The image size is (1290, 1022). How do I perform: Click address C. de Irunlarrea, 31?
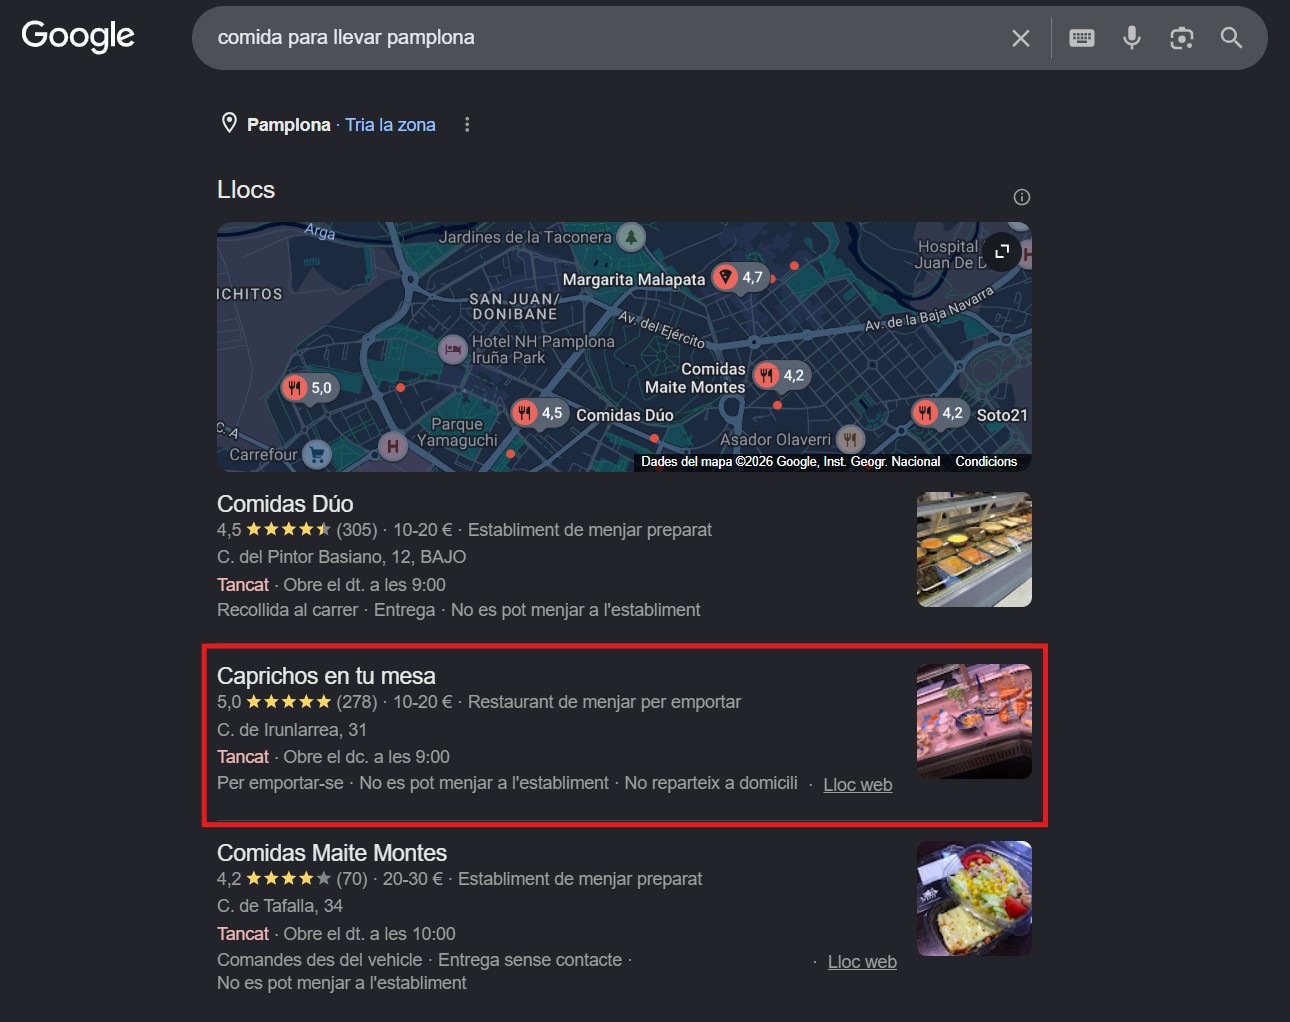292,730
